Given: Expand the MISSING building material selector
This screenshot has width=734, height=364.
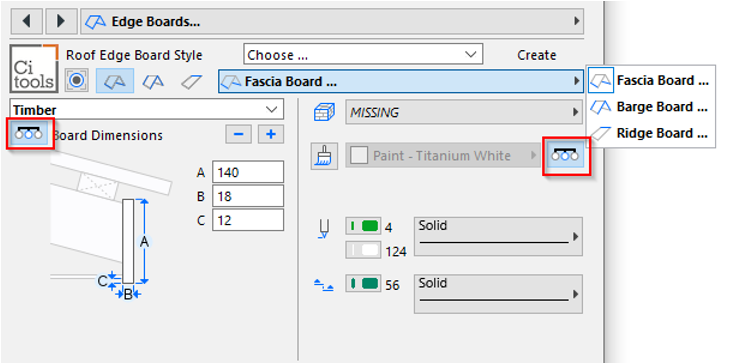Looking at the screenshot, I should [x=464, y=112].
